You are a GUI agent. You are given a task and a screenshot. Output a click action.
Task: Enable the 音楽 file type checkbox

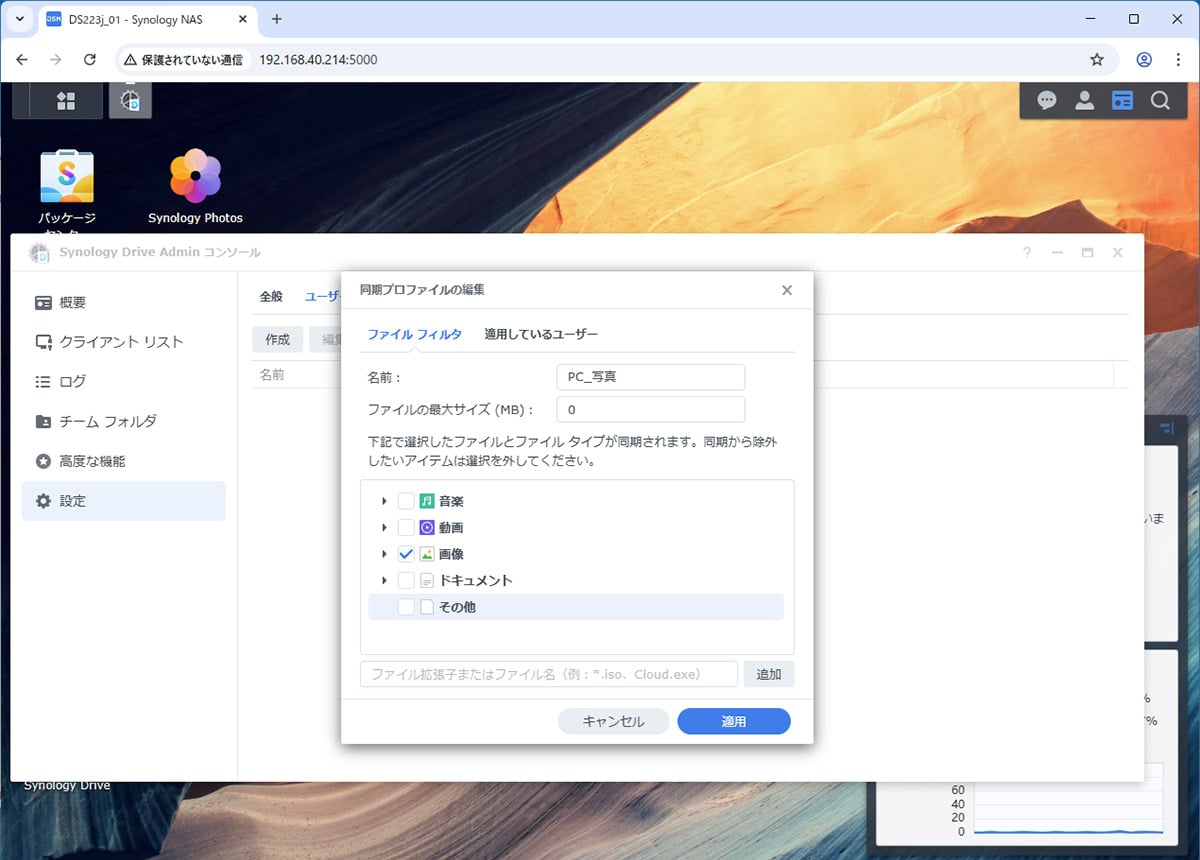406,501
